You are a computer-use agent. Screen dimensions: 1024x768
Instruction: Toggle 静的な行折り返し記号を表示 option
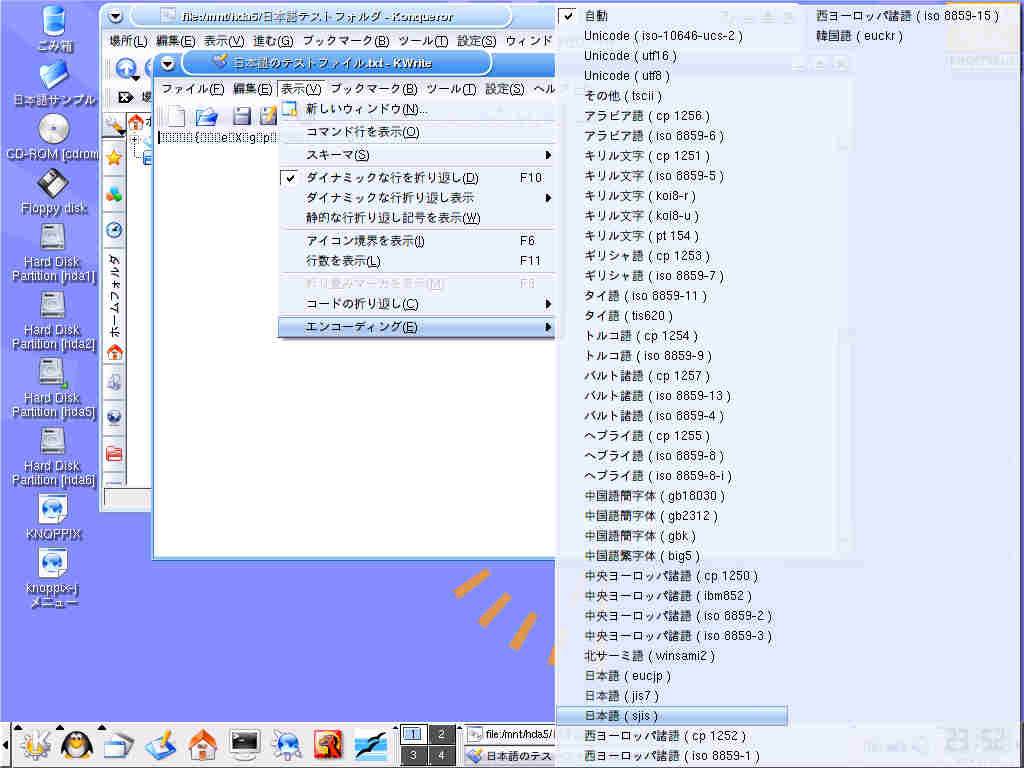coord(417,217)
